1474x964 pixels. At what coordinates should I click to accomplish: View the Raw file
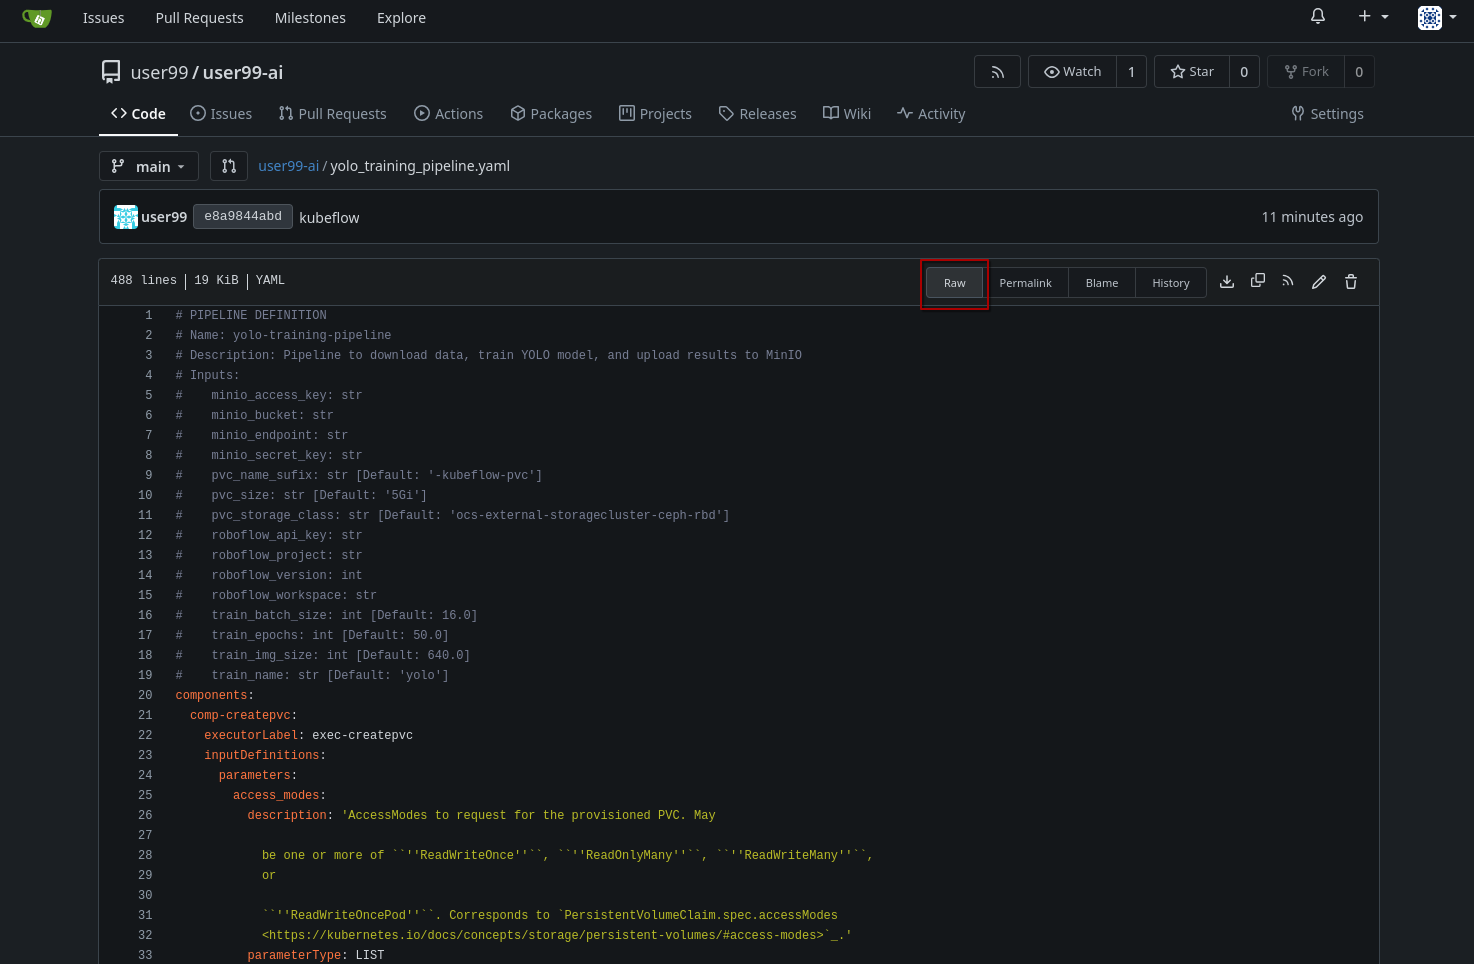click(x=955, y=283)
